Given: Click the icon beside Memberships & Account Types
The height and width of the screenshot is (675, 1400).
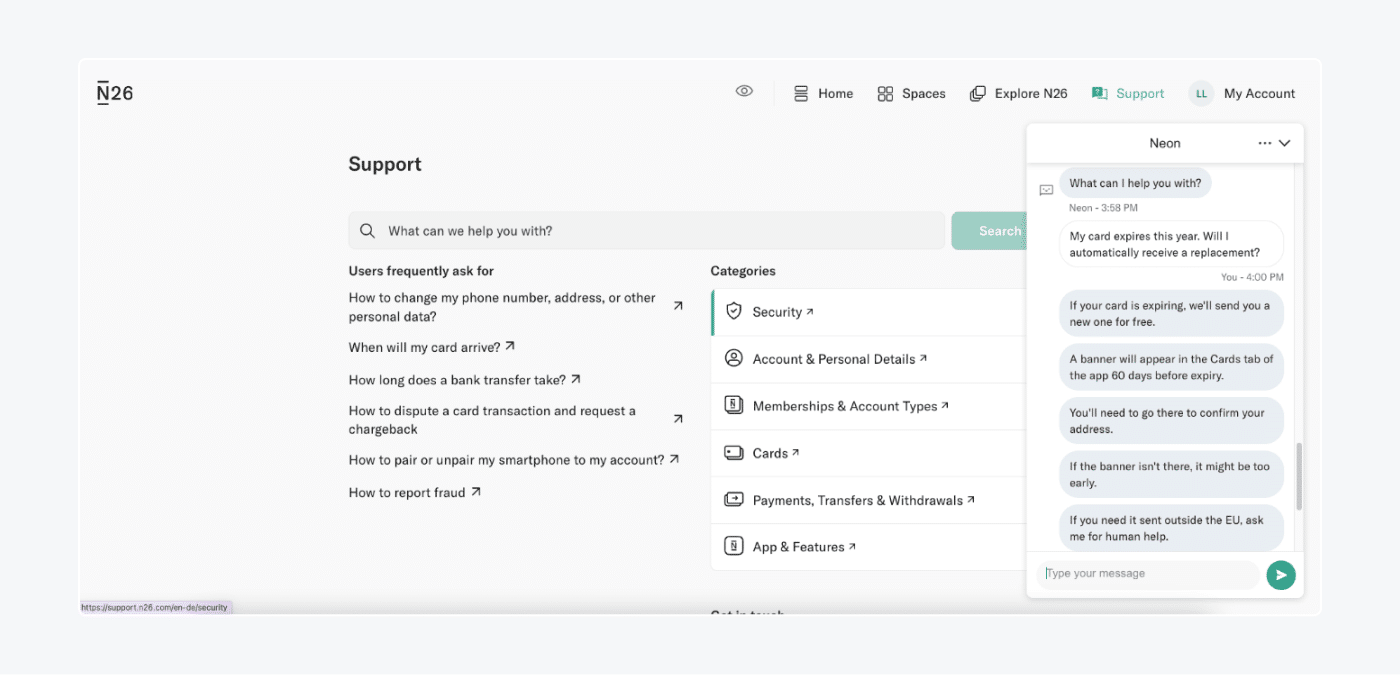Looking at the screenshot, I should 734,405.
